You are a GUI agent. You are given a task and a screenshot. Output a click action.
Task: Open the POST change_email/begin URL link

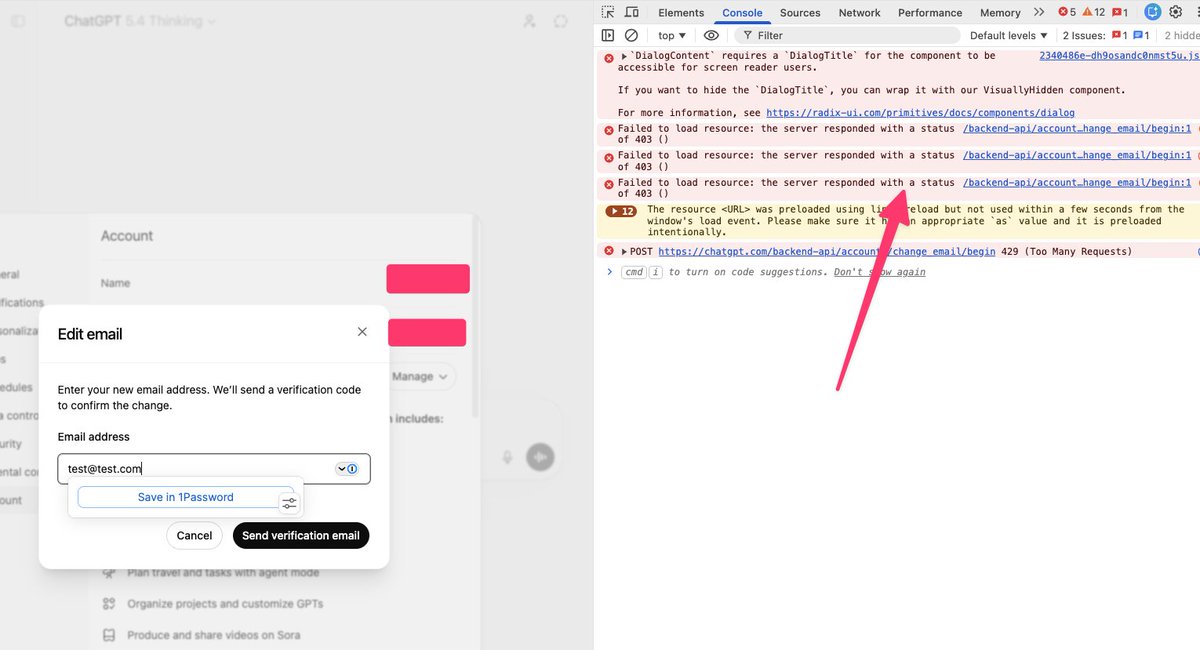(826, 252)
